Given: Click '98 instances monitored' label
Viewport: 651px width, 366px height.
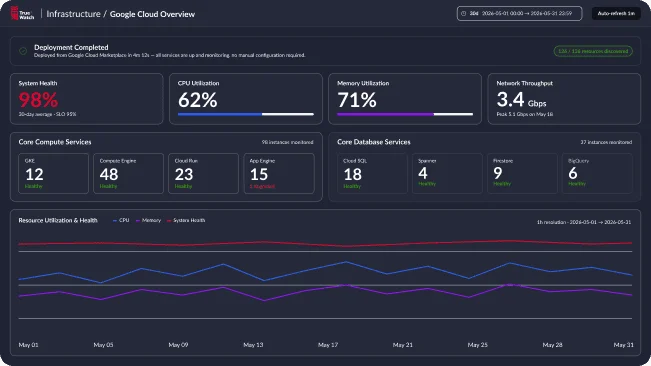Looking at the screenshot, I should point(287,142).
